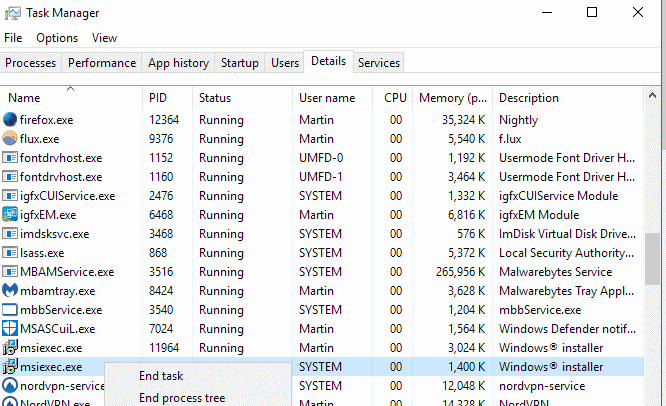
Task: Select the lsass.exe process name
Action: click(42, 253)
